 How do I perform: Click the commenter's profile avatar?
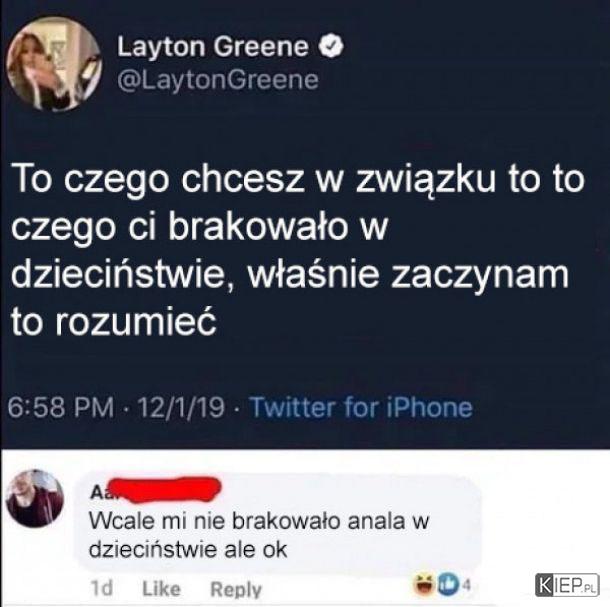point(35,498)
